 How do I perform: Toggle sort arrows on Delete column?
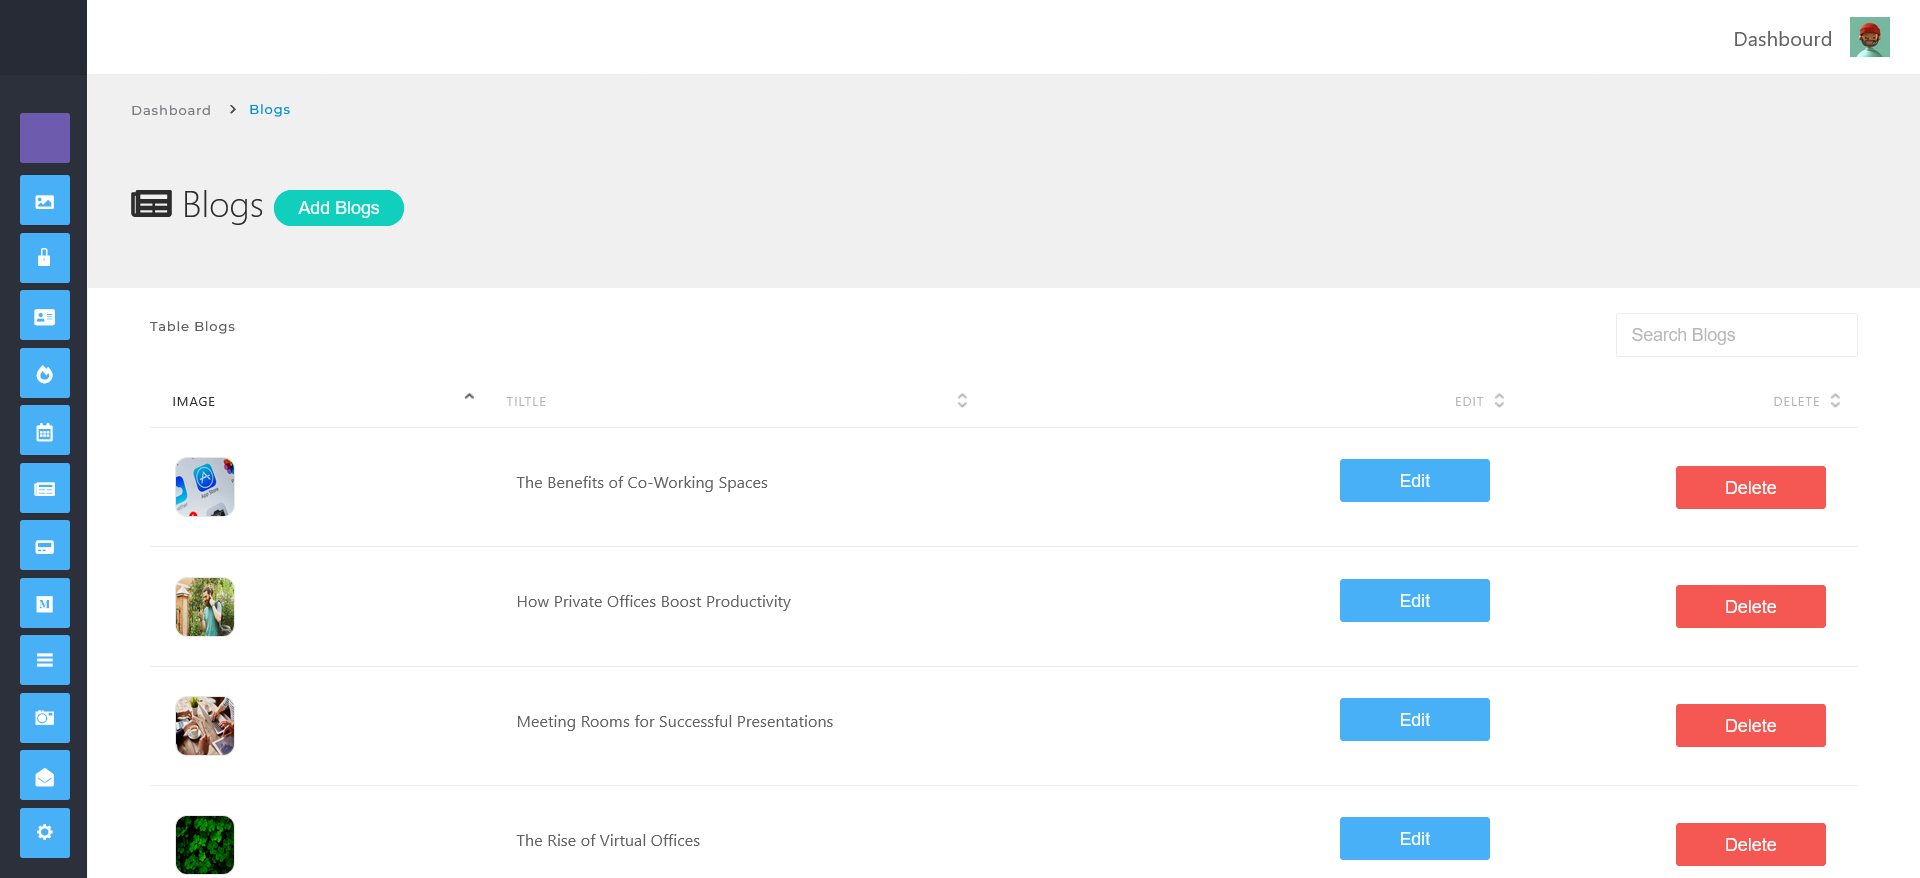click(1835, 401)
